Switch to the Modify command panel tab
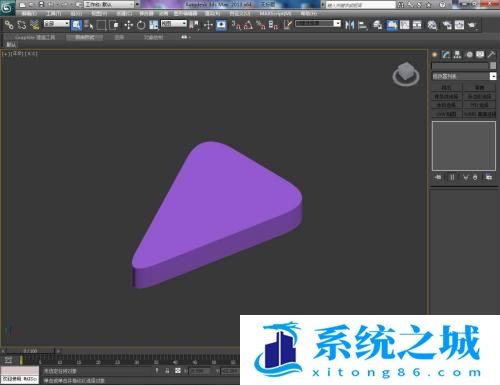Screen dimensions: 500x385 [446, 54]
